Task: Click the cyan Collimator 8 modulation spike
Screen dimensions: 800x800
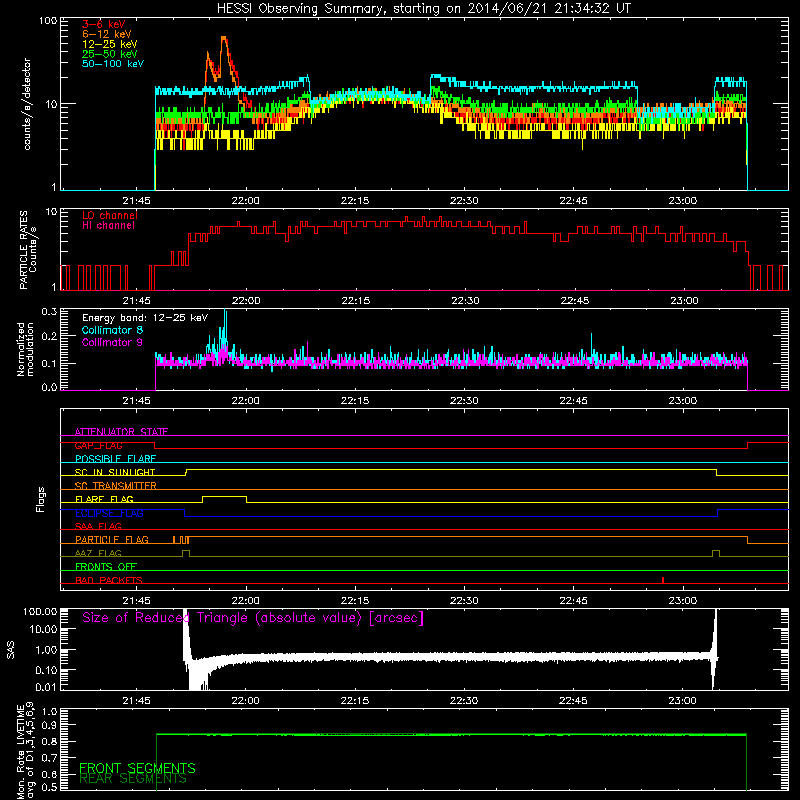Action: click(226, 321)
